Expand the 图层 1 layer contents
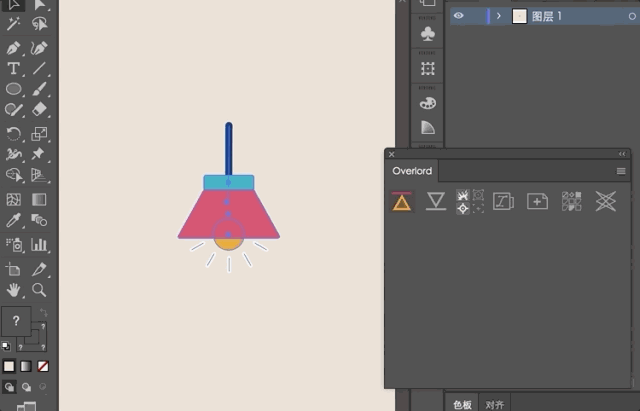640x411 pixels. [x=499, y=16]
